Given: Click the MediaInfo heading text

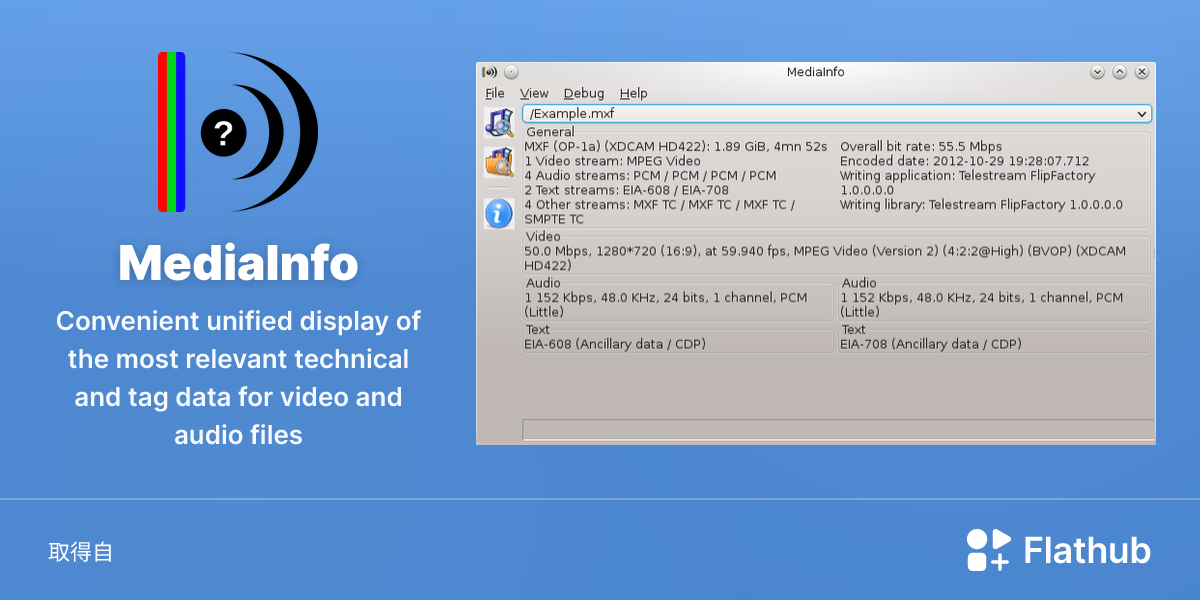Looking at the screenshot, I should (238, 263).
